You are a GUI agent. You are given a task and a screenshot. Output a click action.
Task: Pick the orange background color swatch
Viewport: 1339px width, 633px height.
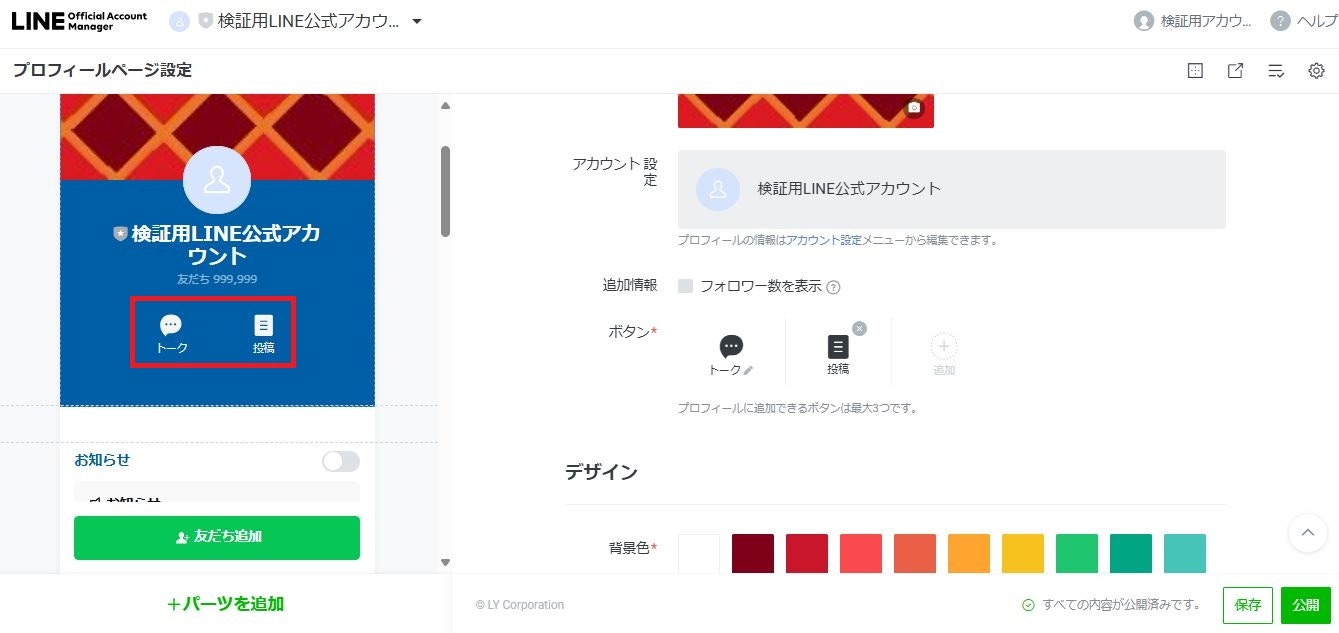[969, 554]
